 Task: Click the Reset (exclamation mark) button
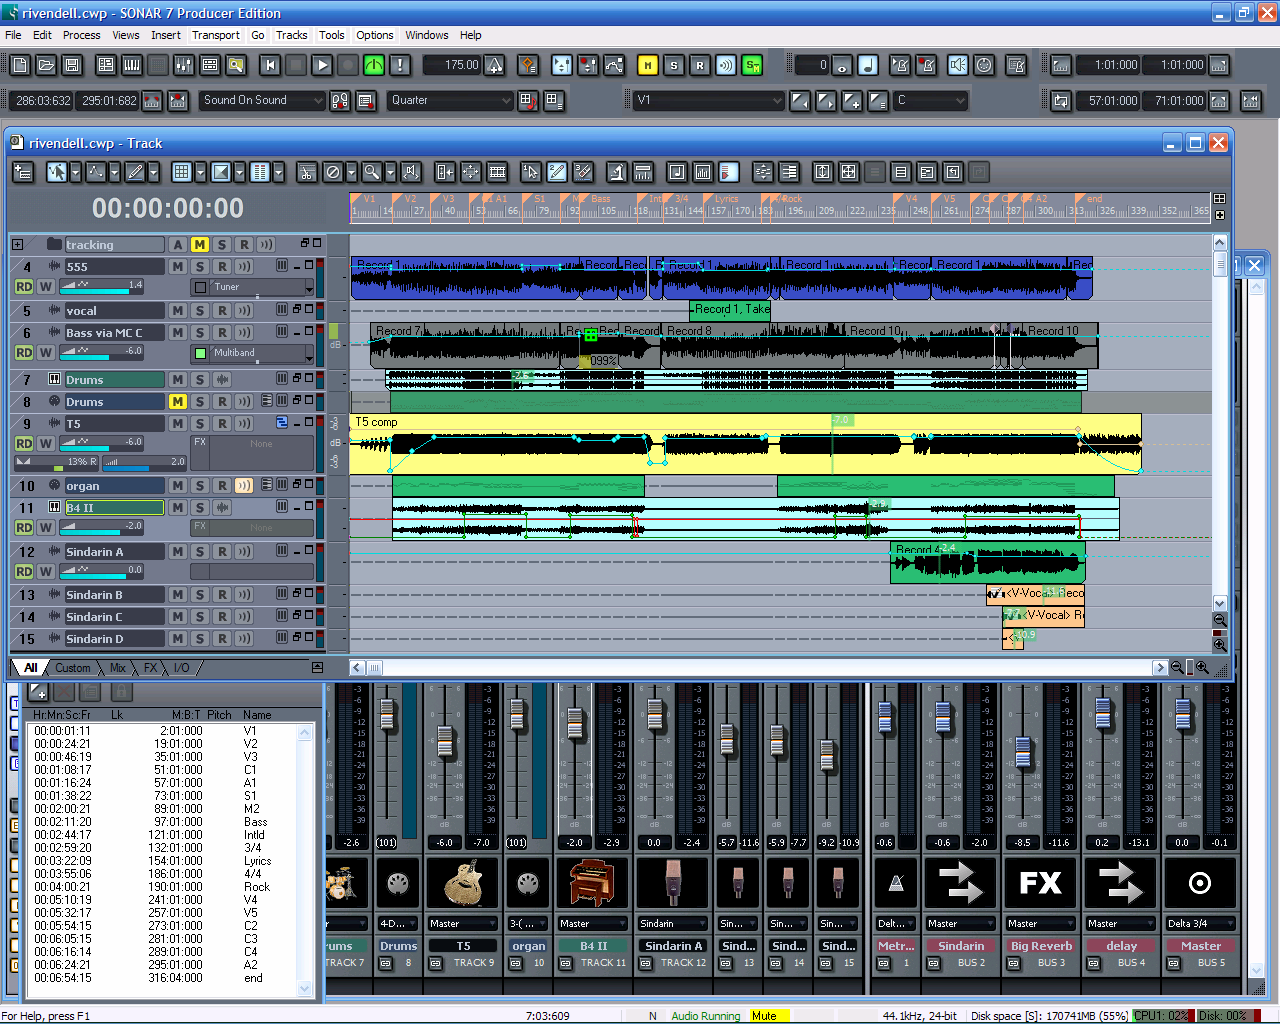point(400,65)
